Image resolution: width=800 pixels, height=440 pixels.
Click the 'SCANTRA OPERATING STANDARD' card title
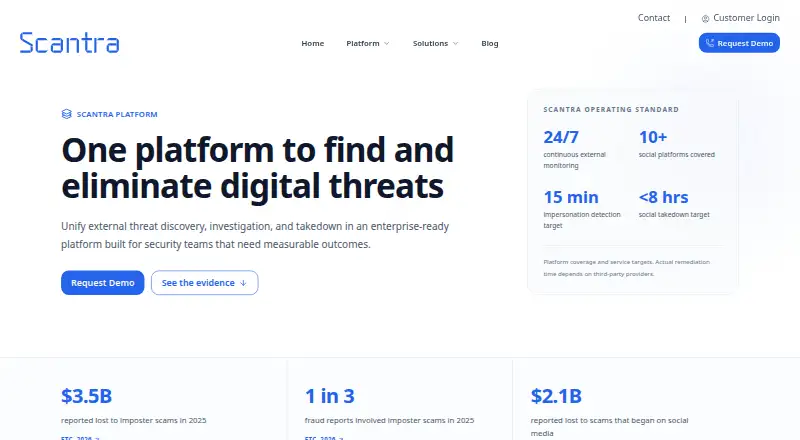point(611,109)
